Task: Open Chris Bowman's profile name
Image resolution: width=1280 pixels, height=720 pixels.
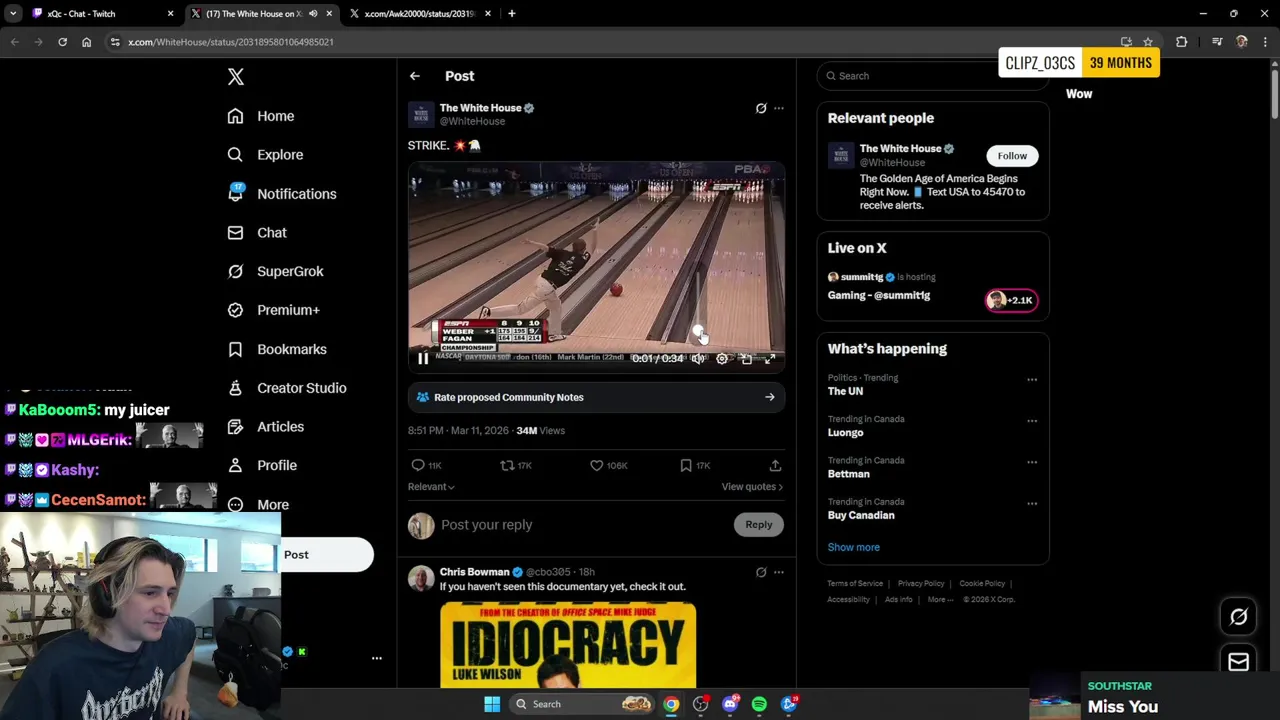Action: pos(474,572)
